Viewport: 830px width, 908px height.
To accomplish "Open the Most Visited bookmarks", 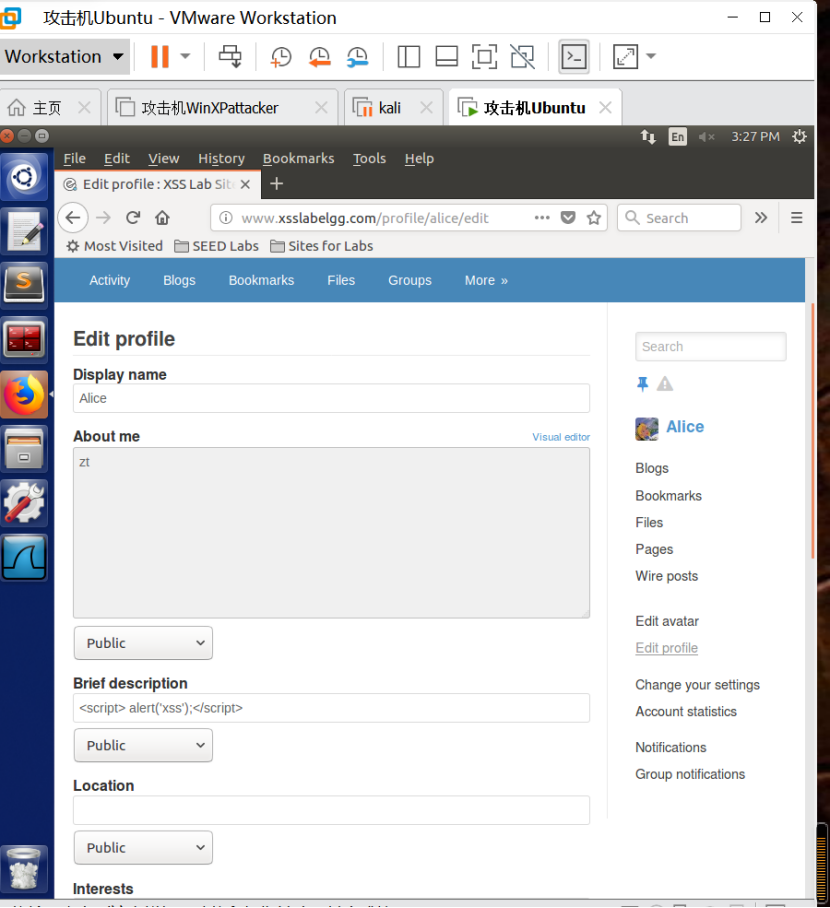I will [115, 246].
